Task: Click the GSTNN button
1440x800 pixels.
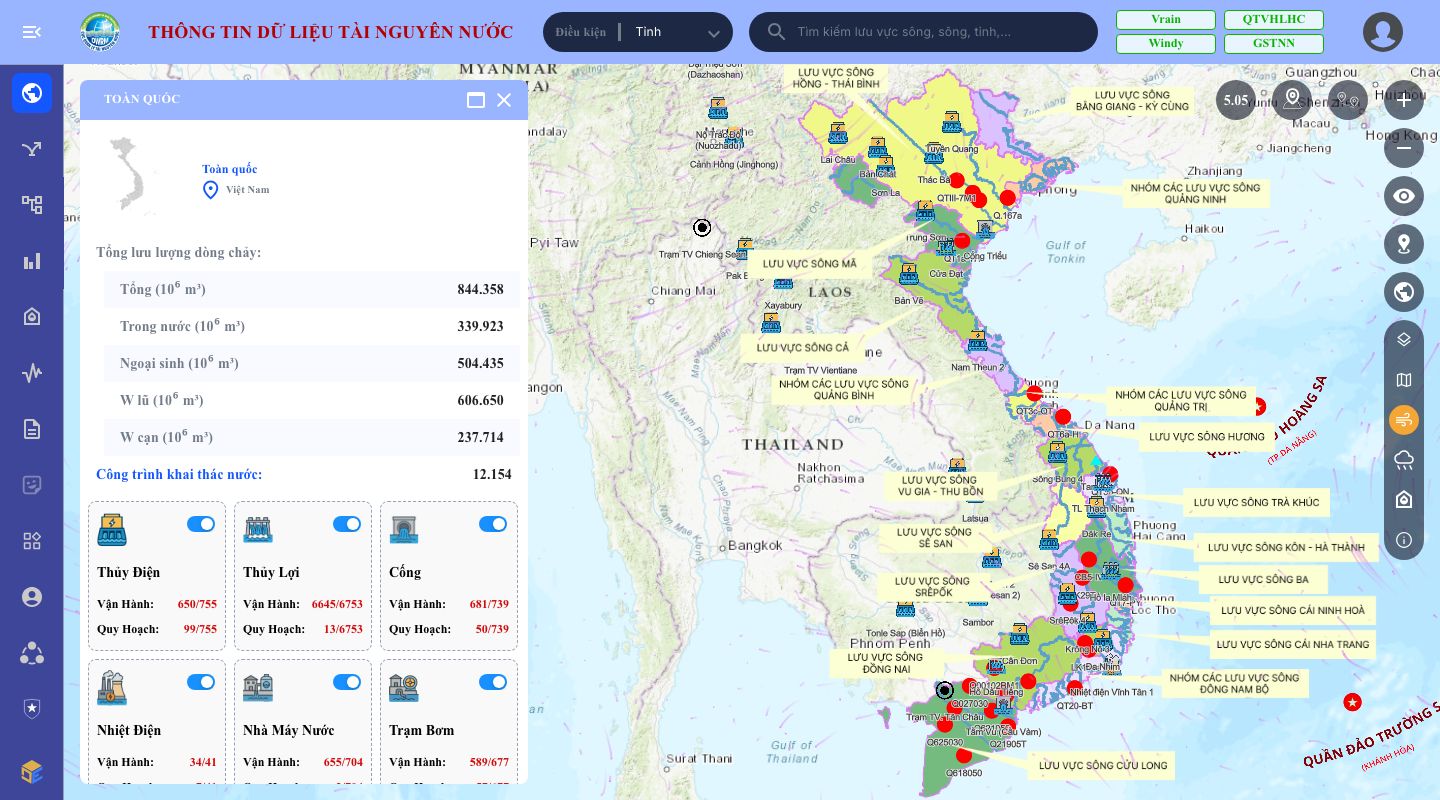Action: coord(1274,44)
